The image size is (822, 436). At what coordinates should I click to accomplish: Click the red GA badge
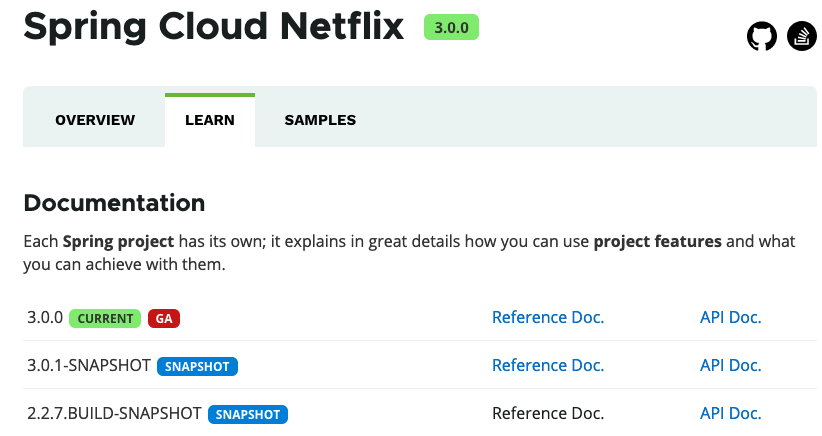click(x=164, y=319)
